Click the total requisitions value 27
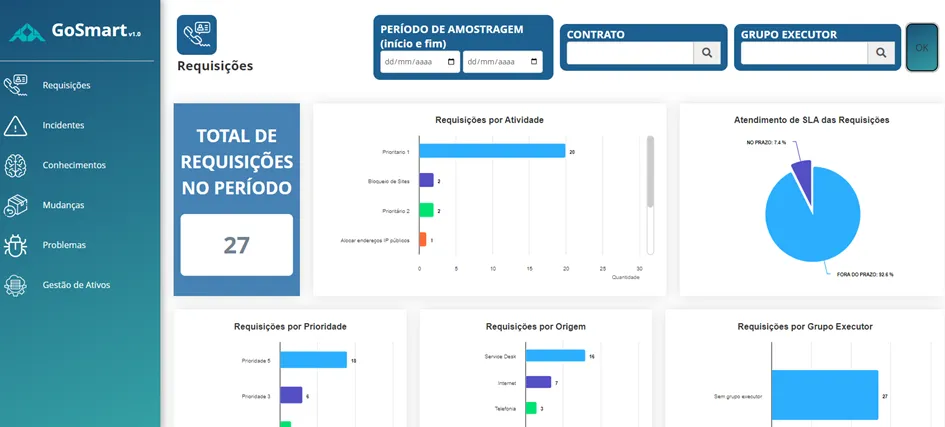The width and height of the screenshot is (945, 427). (236, 245)
